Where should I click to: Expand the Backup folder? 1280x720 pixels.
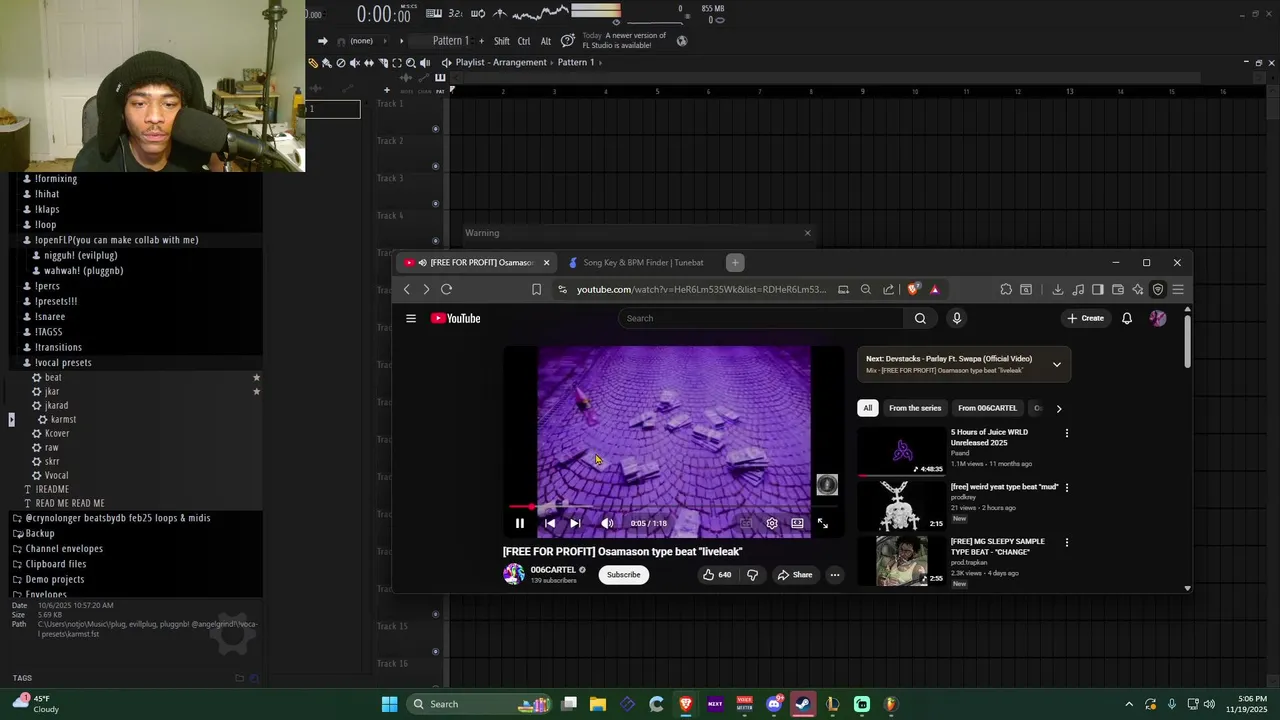(x=40, y=533)
